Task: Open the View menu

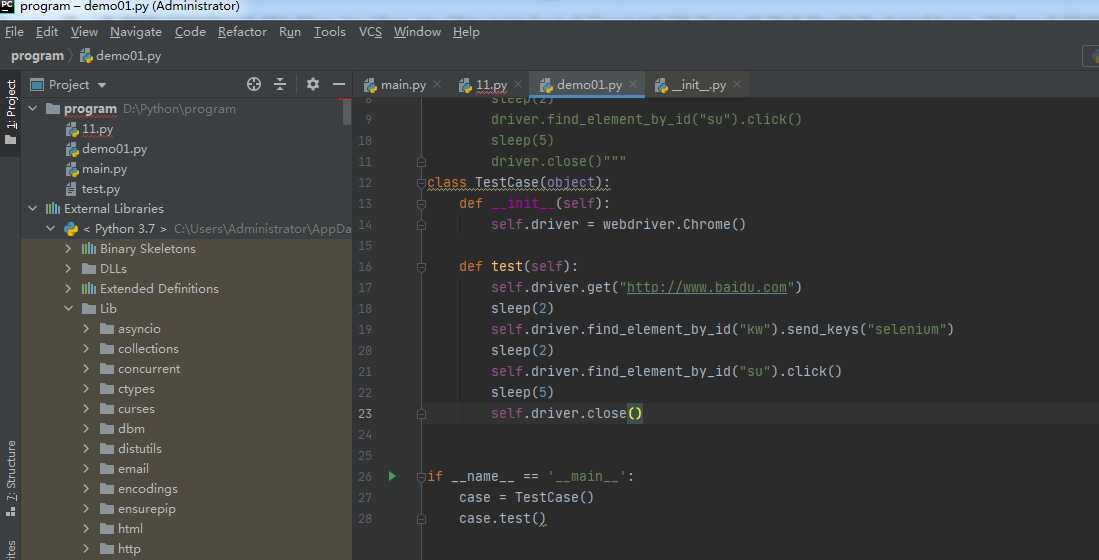Action: click(84, 32)
